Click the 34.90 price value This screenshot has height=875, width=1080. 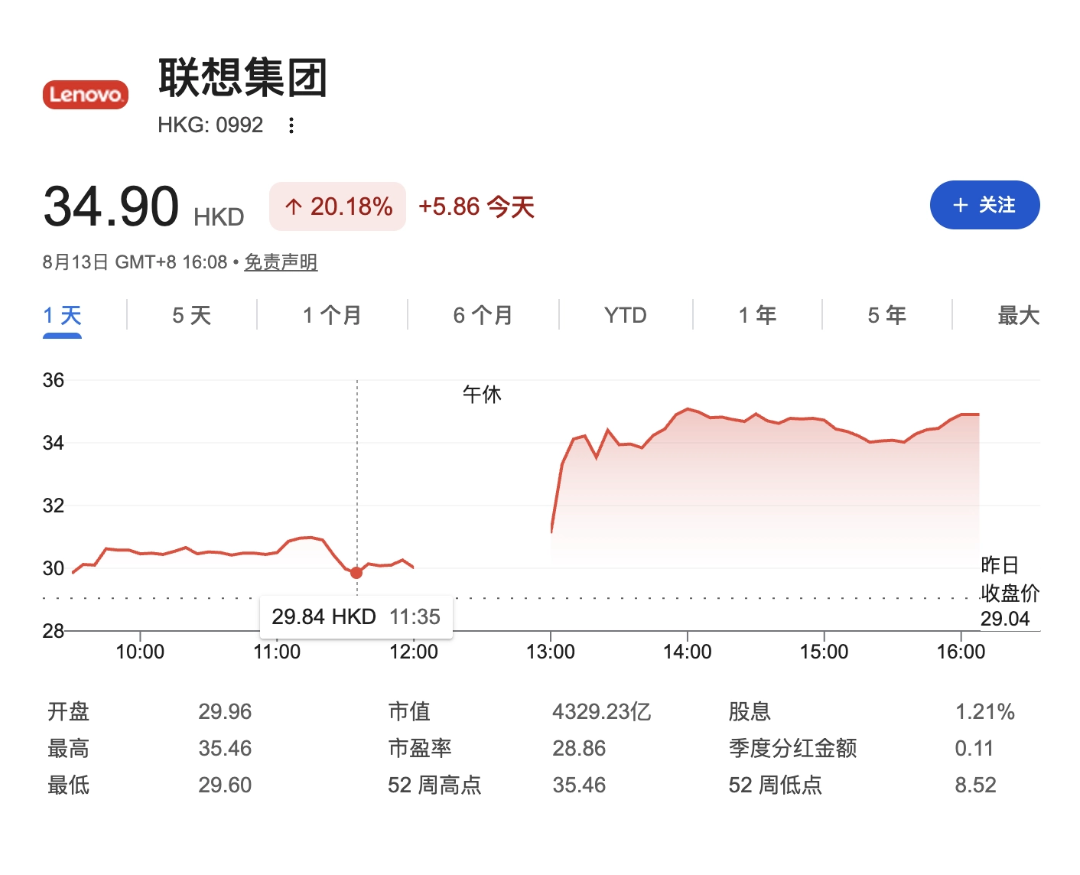pos(111,206)
